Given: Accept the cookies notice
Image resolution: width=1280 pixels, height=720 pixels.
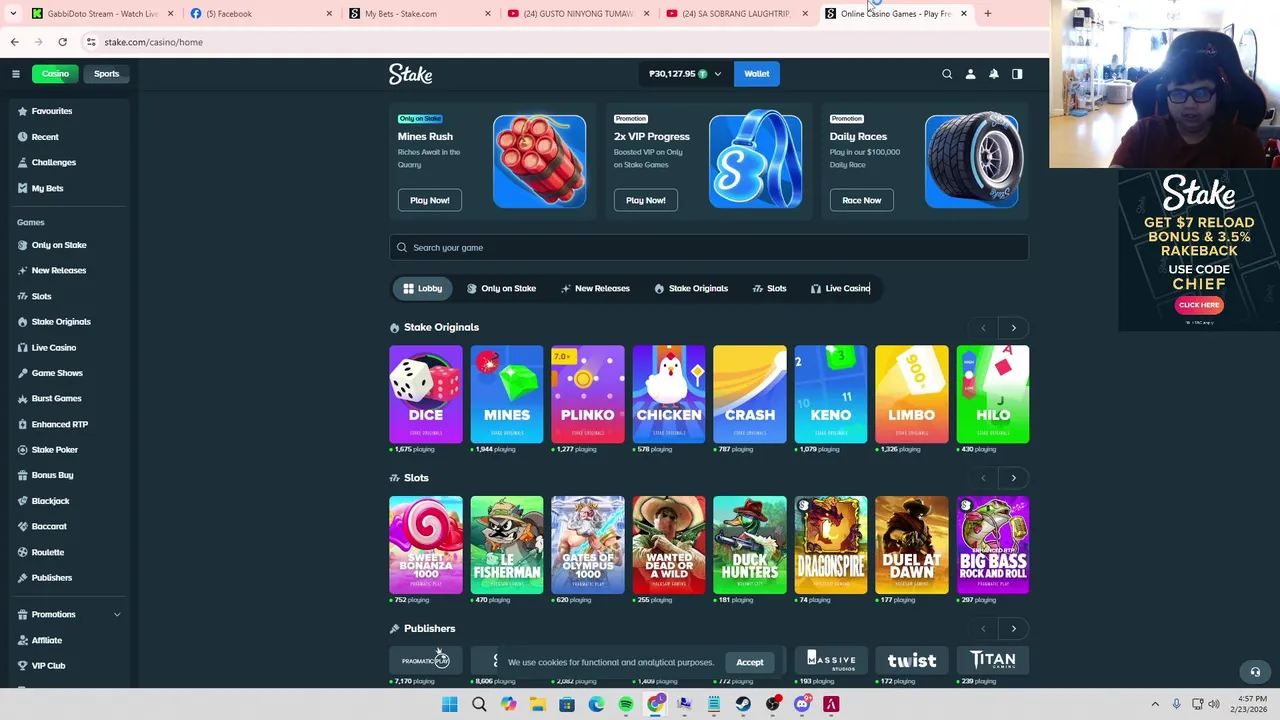Looking at the screenshot, I should tap(750, 662).
